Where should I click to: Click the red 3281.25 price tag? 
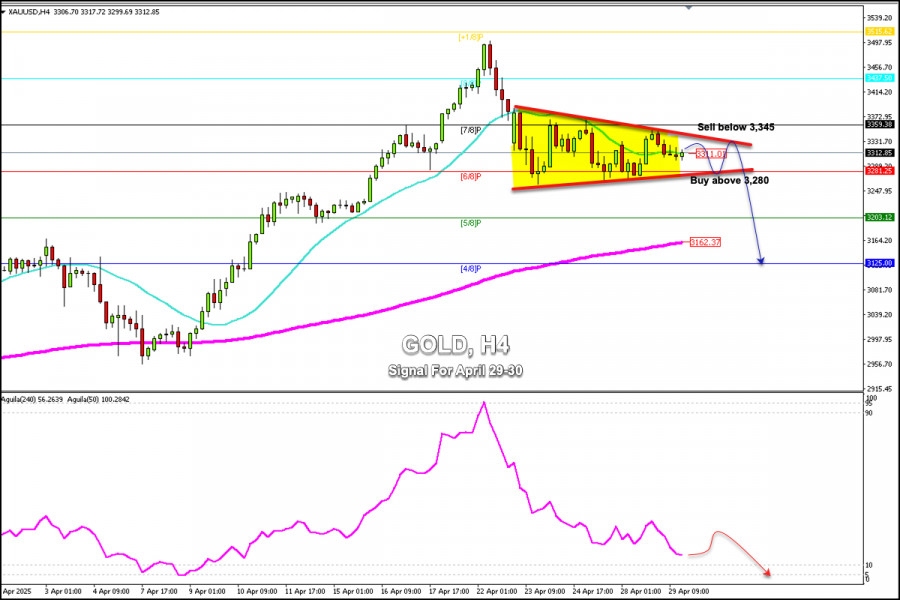(x=879, y=171)
